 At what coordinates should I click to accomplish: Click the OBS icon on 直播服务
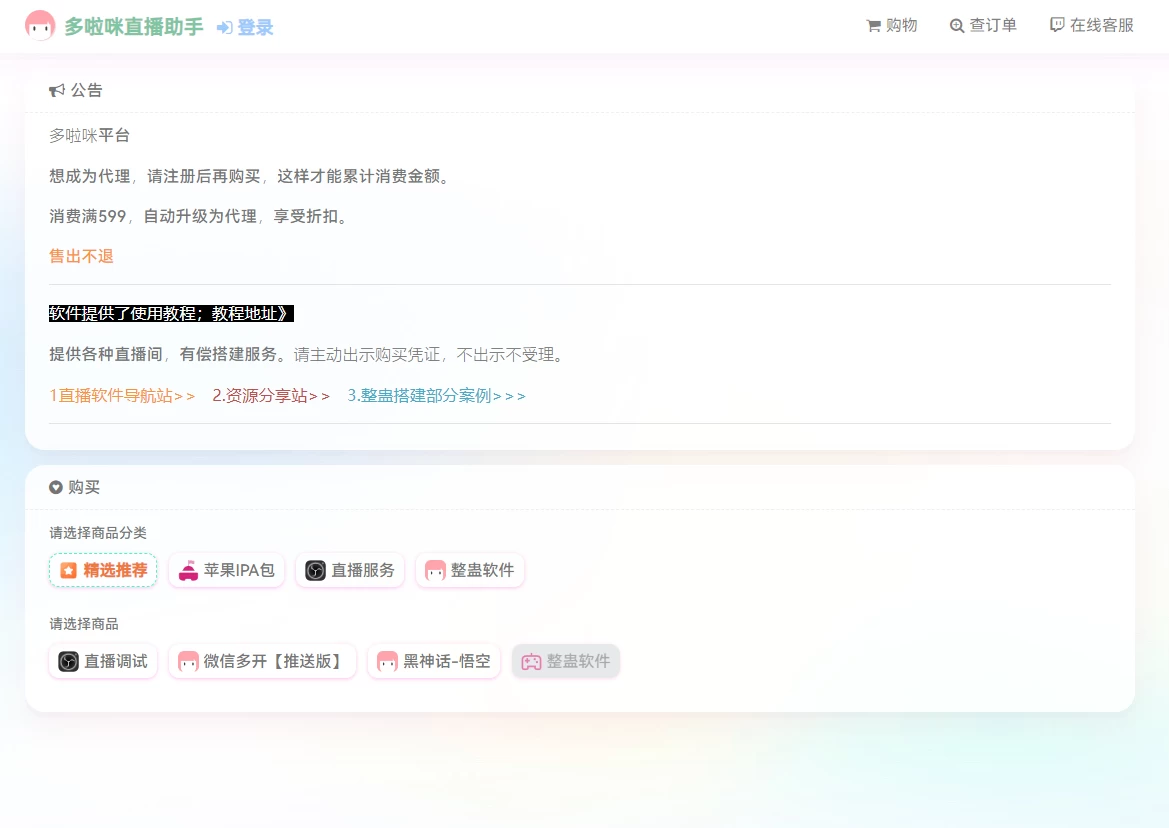(315, 571)
